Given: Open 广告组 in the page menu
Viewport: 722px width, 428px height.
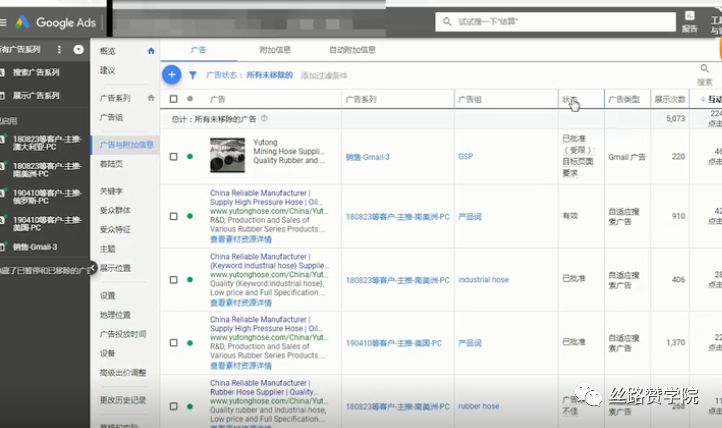Looking at the screenshot, I should pyautogui.click(x=111, y=117).
